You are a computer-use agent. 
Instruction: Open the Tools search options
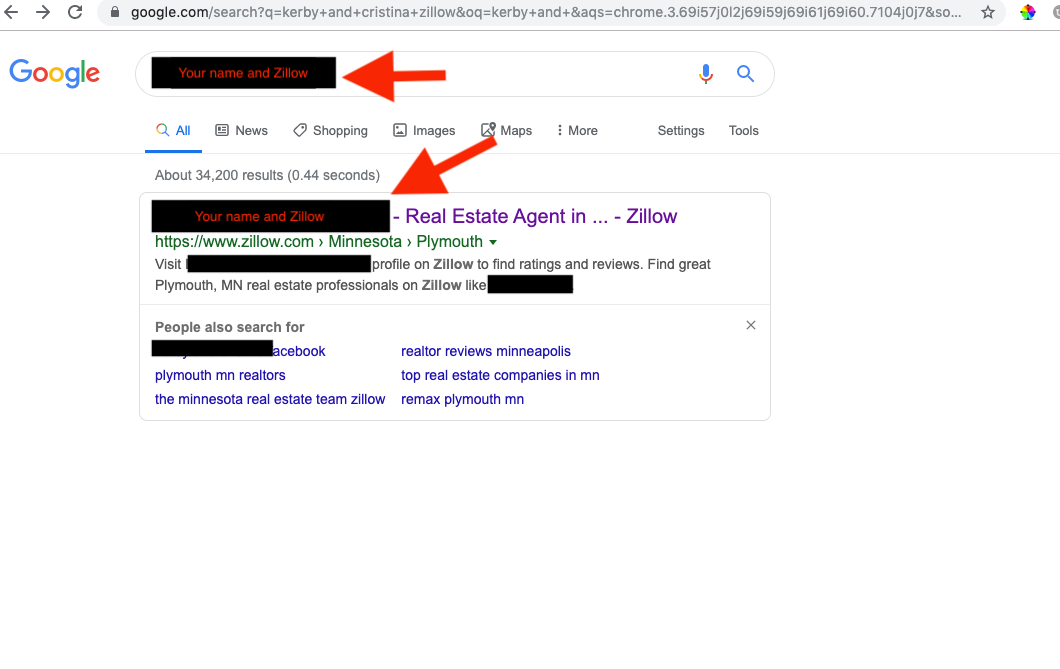(x=744, y=130)
